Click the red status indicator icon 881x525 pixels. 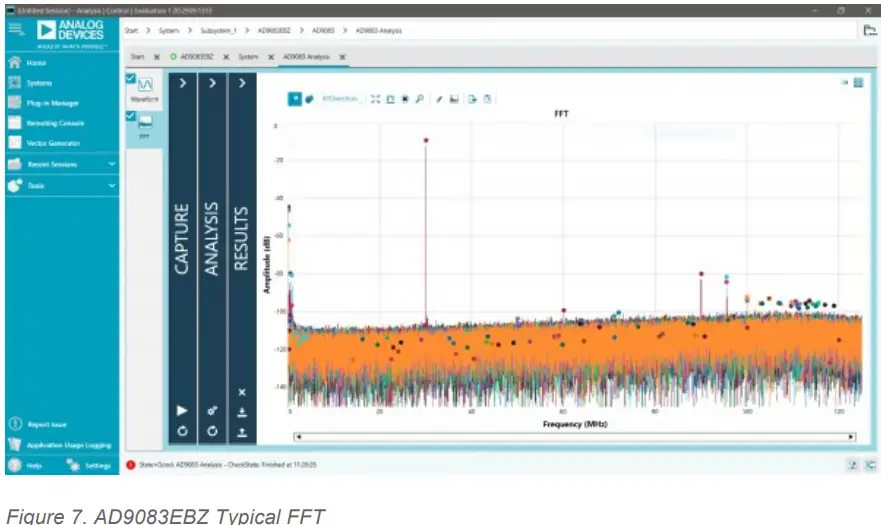tap(131, 465)
